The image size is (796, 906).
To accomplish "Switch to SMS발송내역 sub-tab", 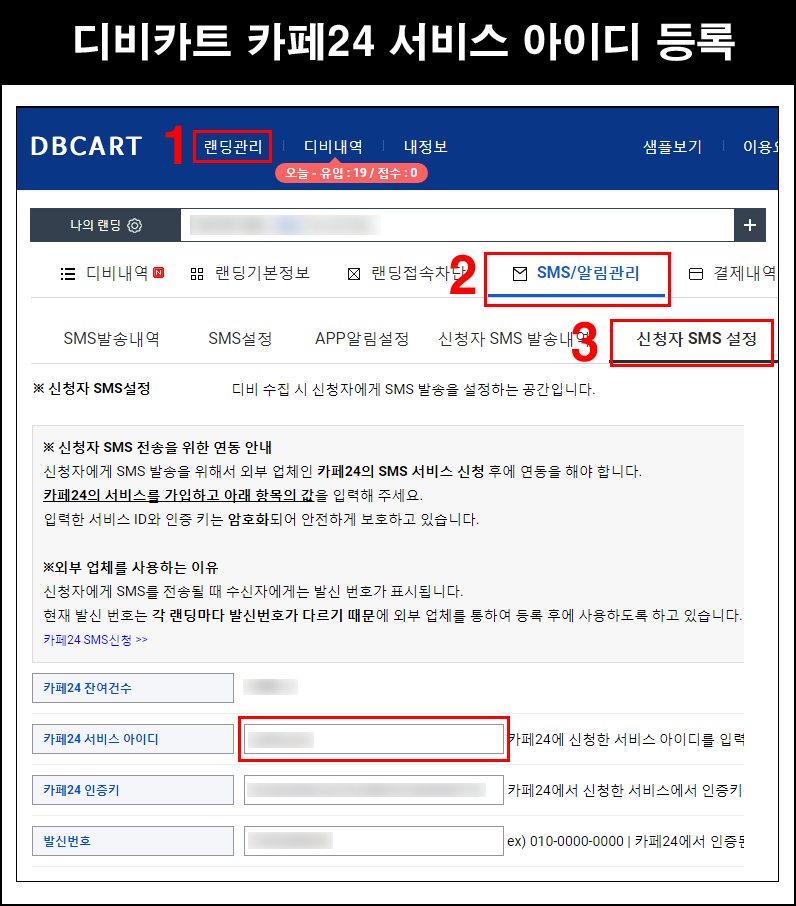I will point(111,339).
